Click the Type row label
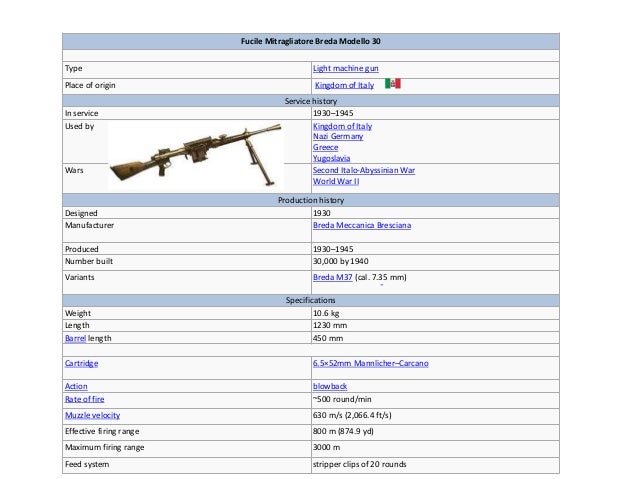 point(74,68)
